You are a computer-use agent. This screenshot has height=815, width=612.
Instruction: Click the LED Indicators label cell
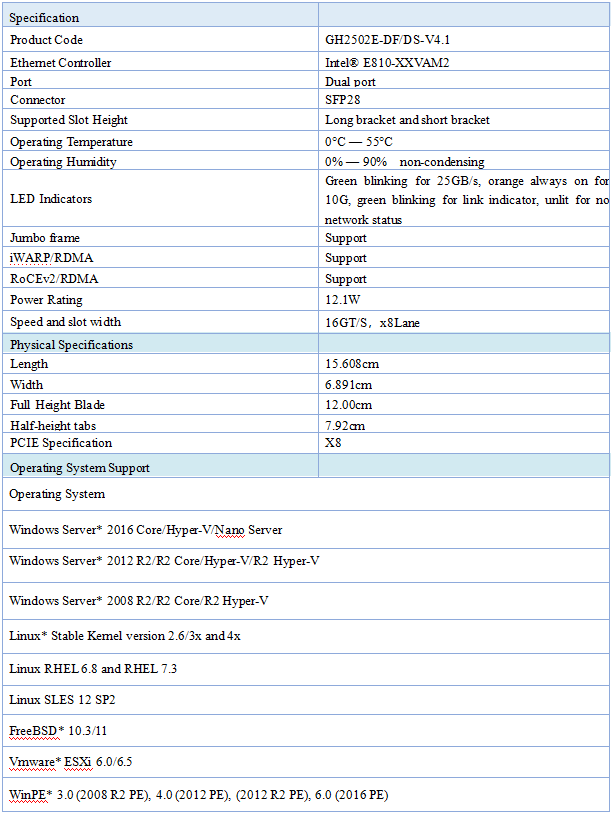pos(51,199)
